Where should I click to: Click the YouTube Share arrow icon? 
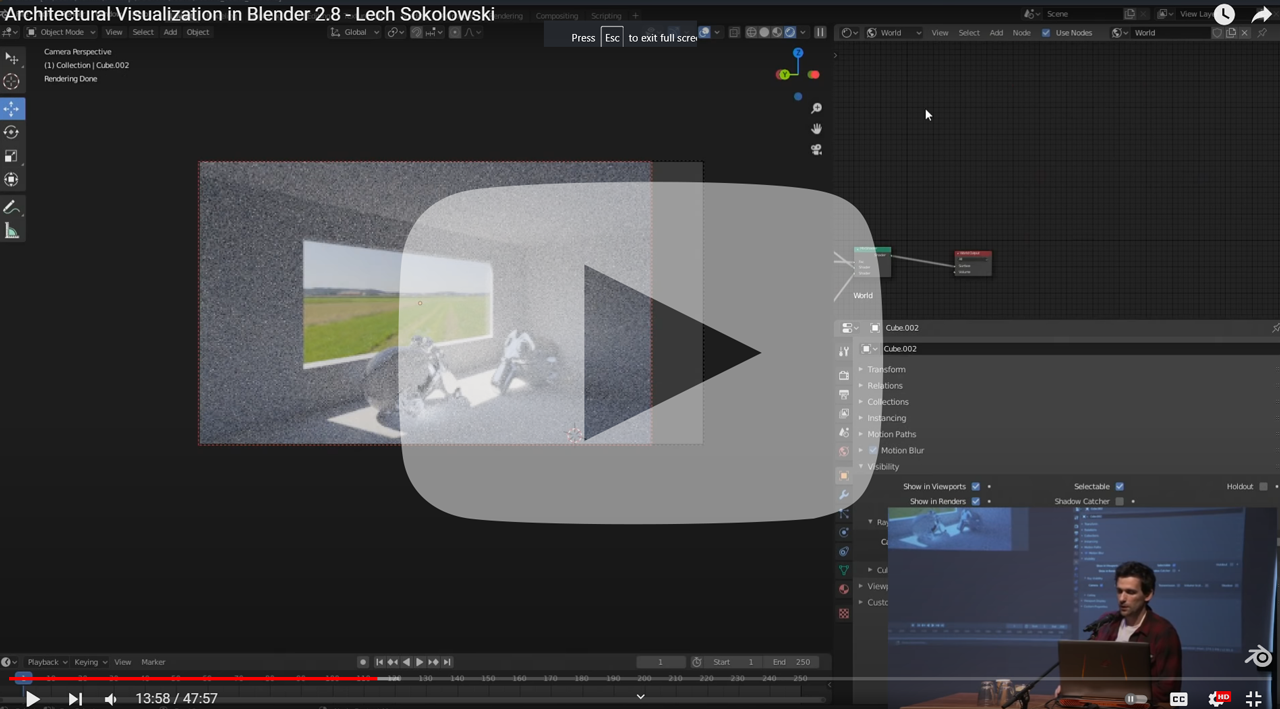1262,15
